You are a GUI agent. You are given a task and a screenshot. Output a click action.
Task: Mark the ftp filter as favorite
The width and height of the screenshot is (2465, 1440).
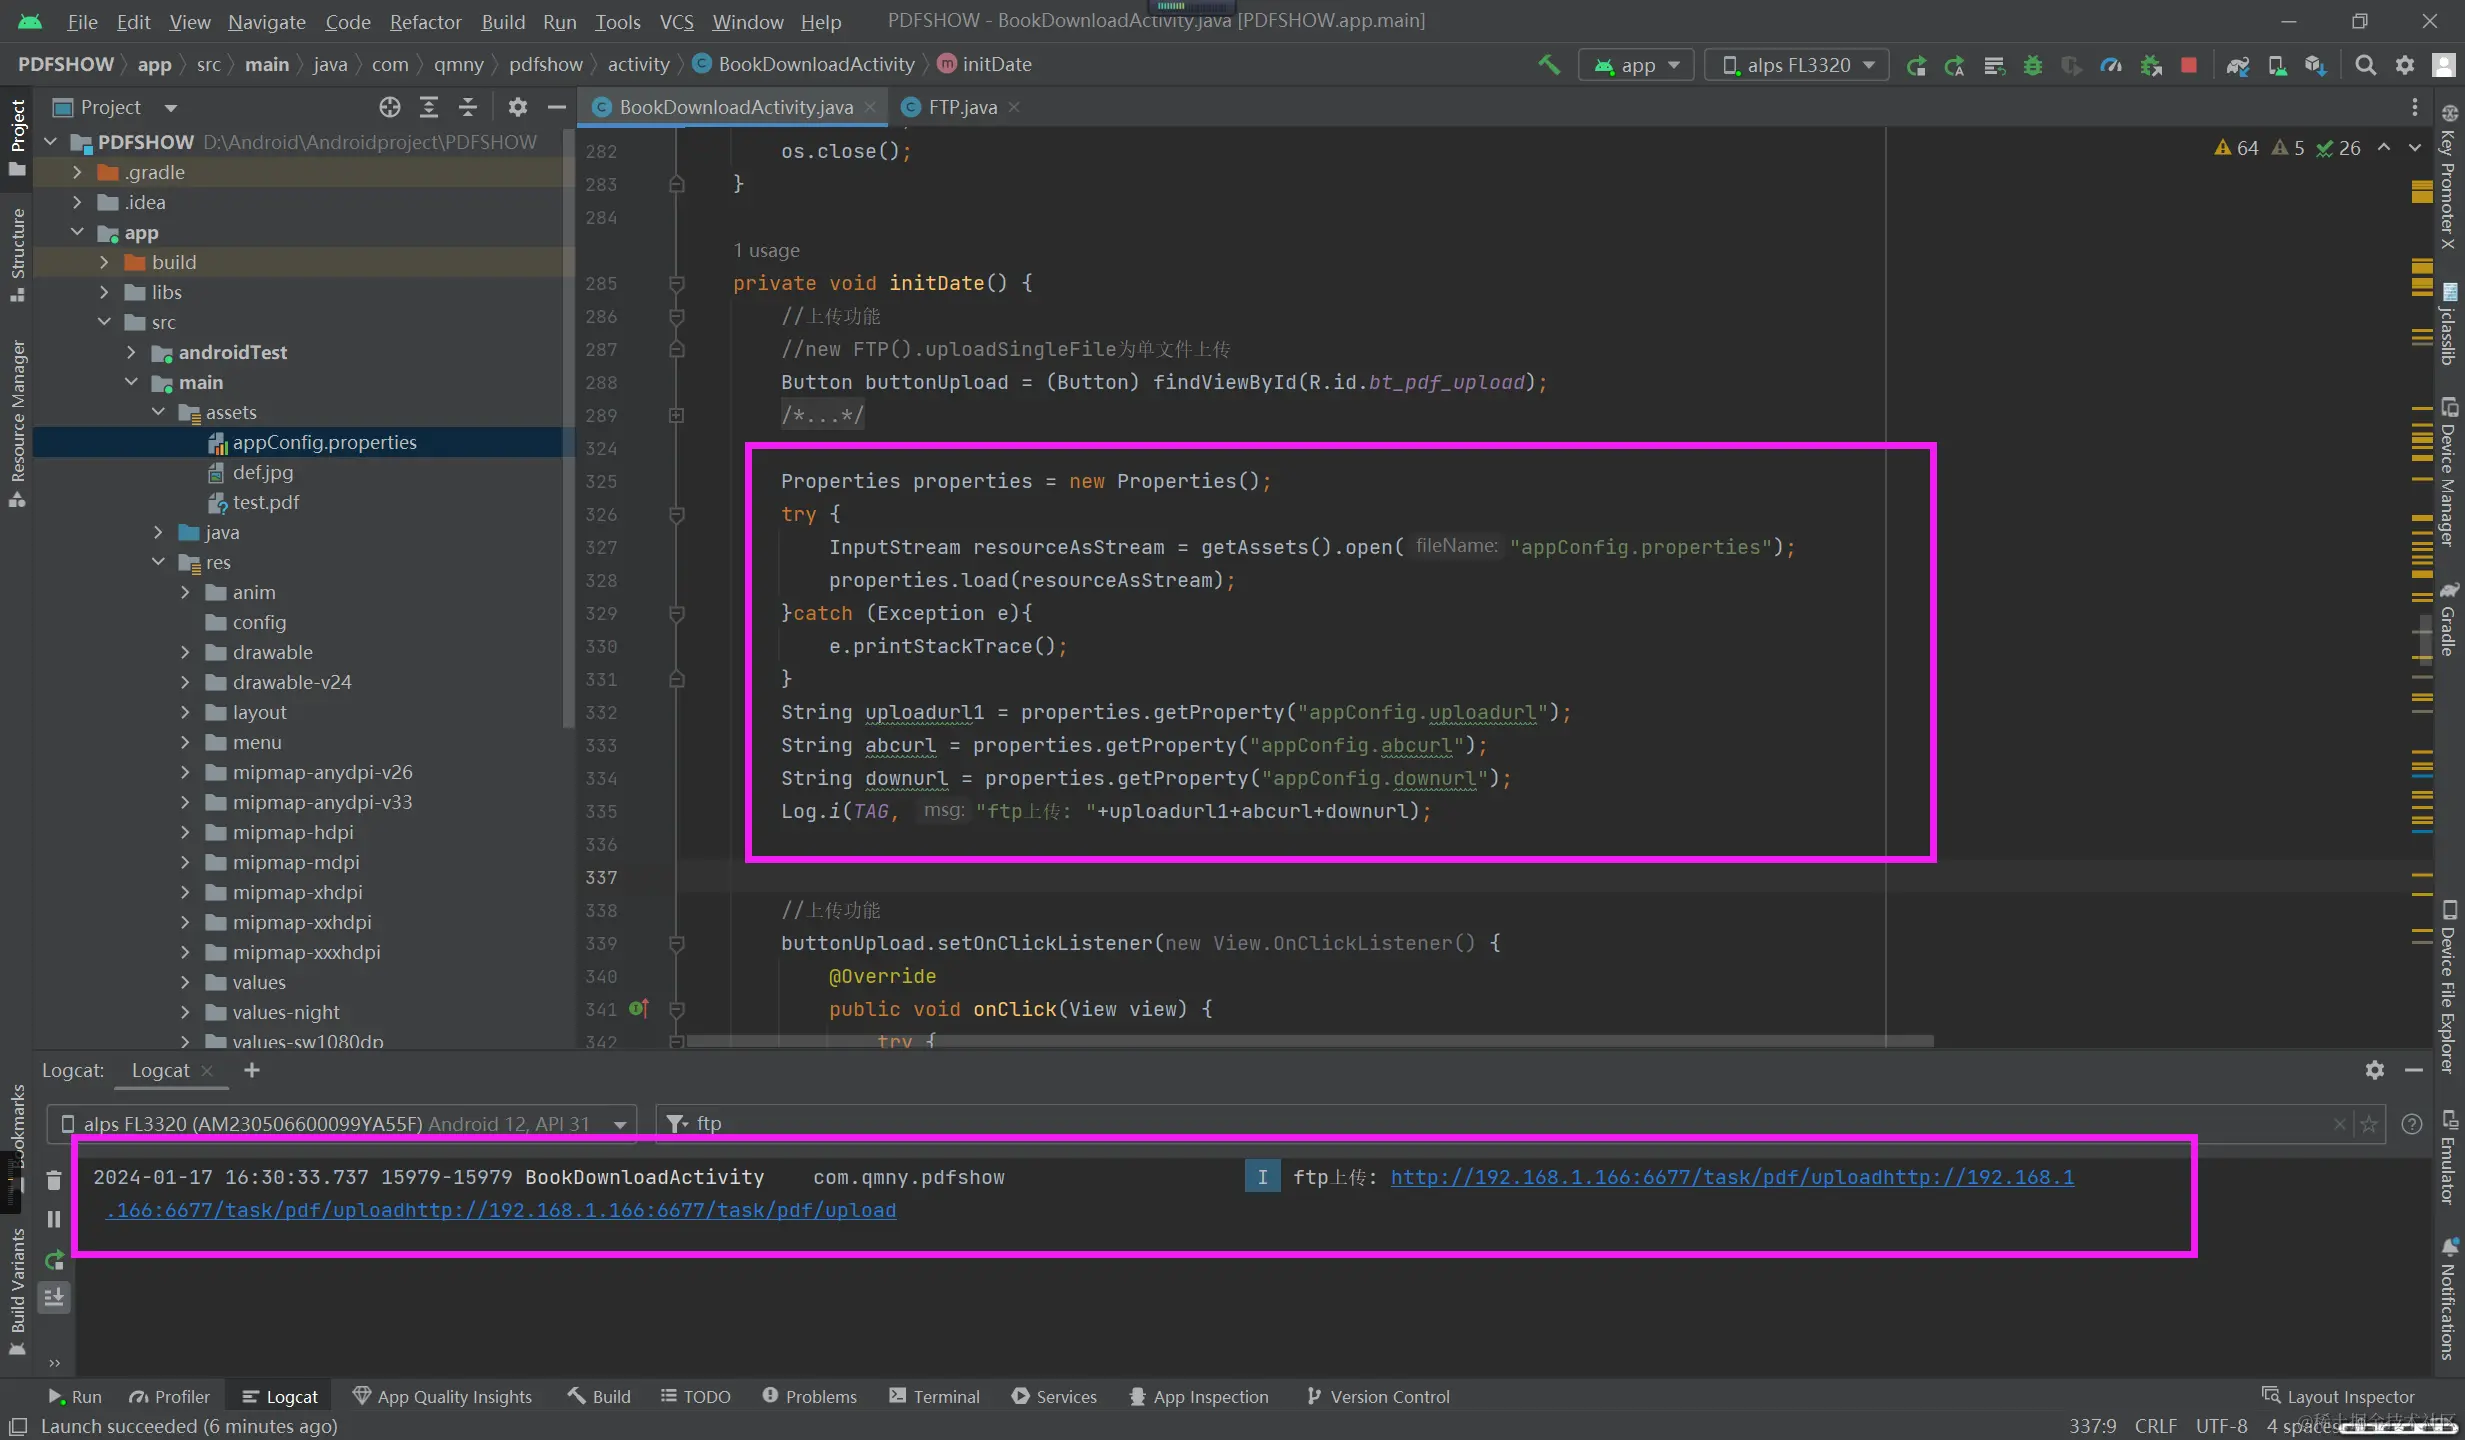click(x=2369, y=1124)
